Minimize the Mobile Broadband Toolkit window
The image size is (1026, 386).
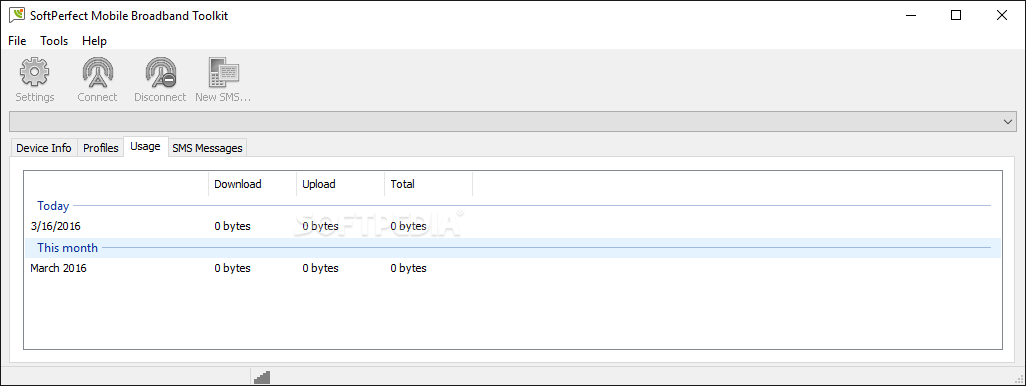coord(910,16)
